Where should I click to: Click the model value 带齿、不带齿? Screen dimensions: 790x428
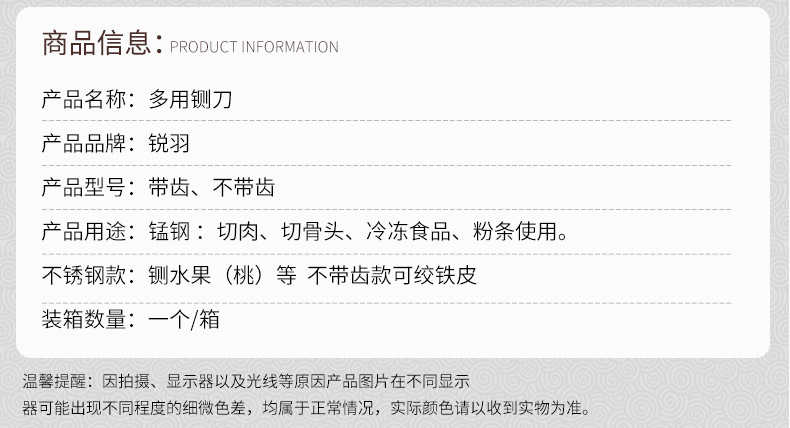(211, 188)
